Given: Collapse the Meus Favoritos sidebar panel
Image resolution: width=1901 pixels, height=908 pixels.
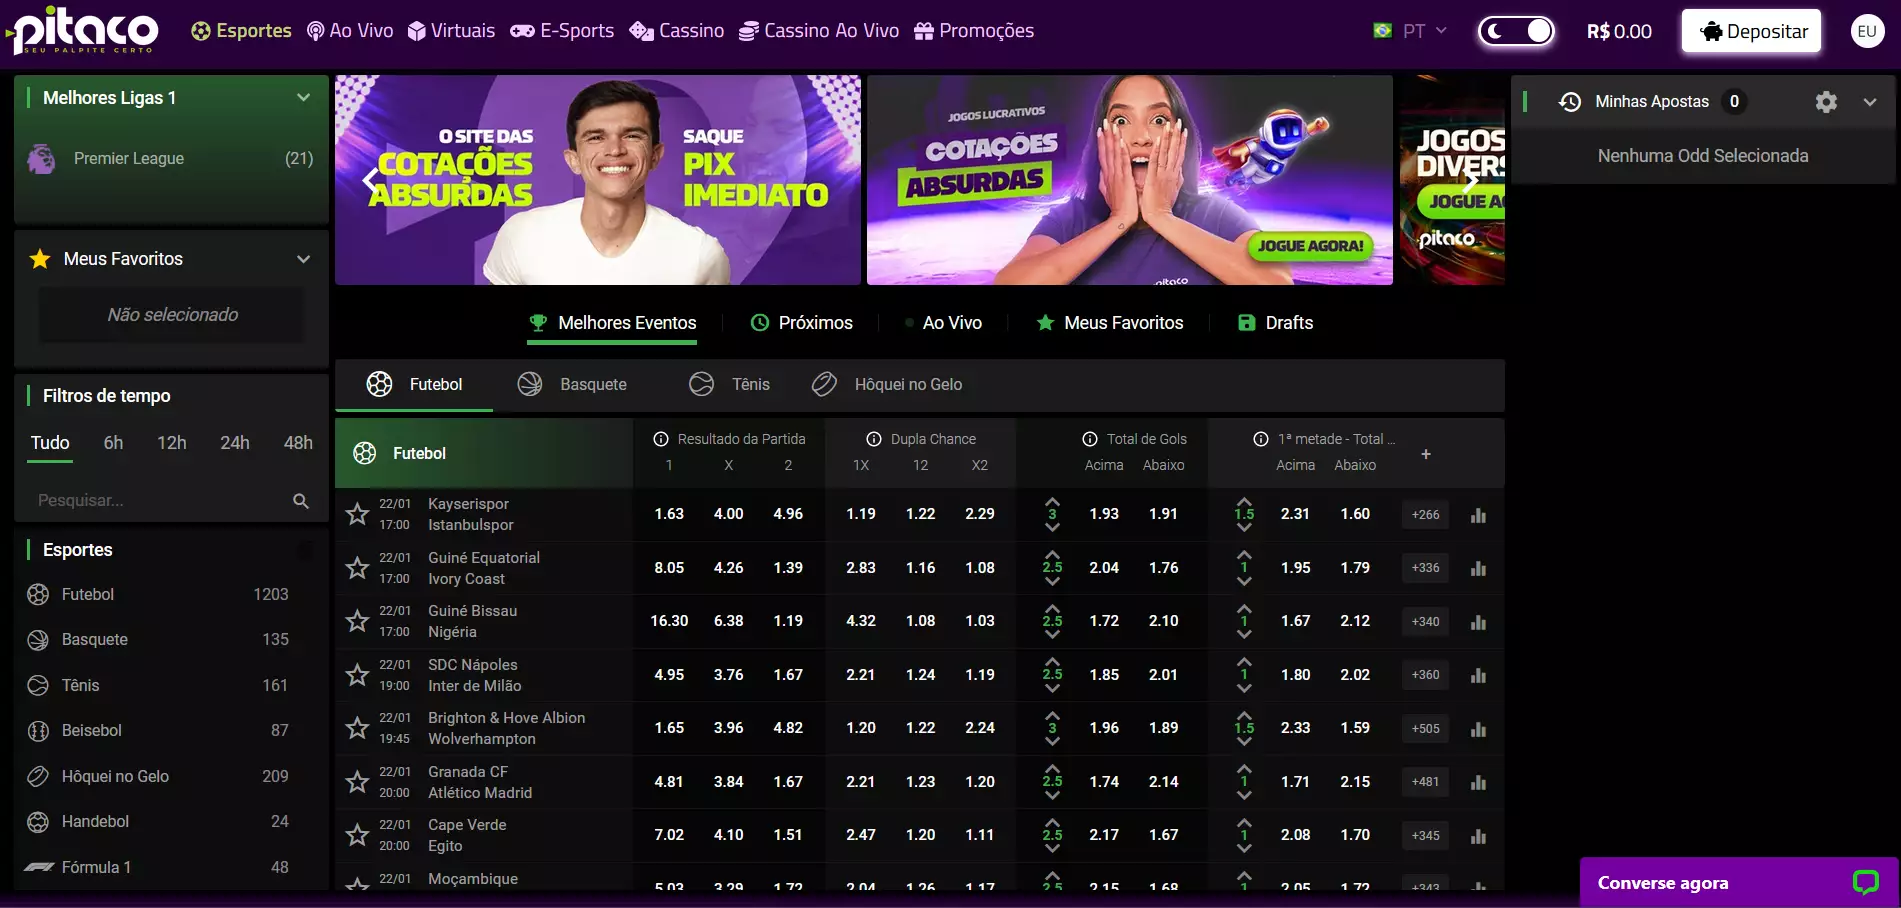Looking at the screenshot, I should [x=303, y=259].
